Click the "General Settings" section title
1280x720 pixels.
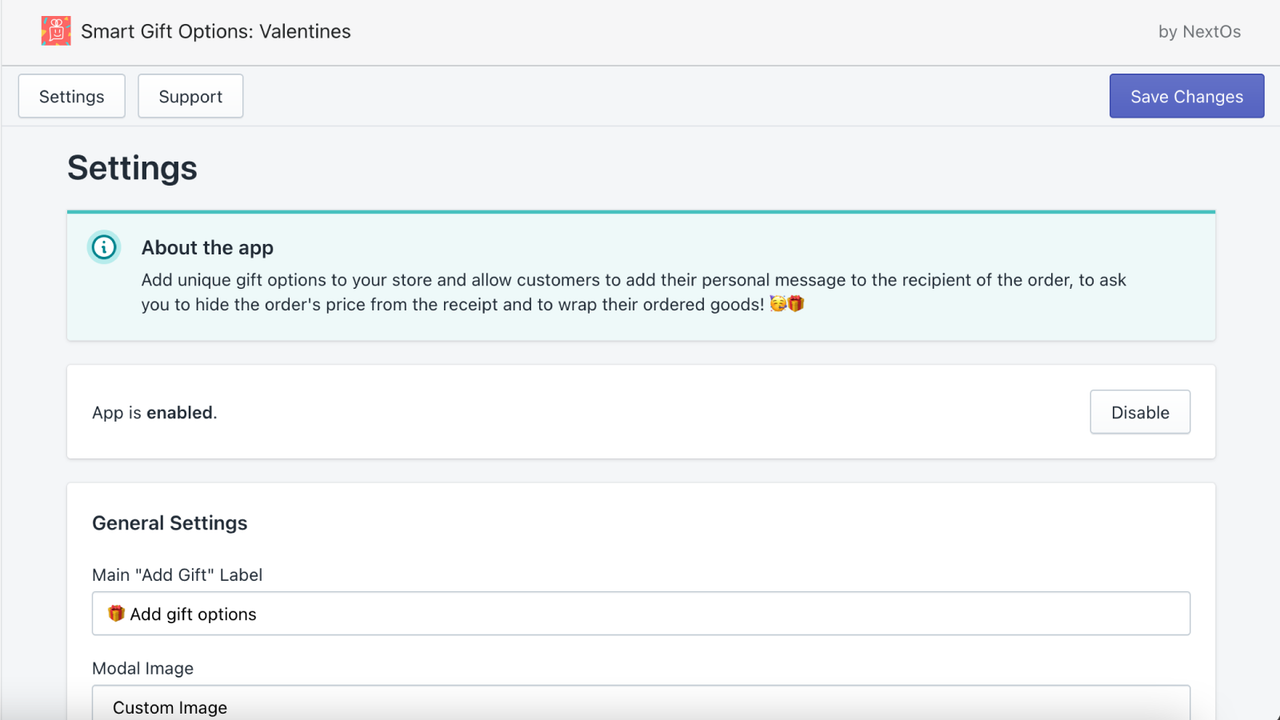tap(169, 523)
